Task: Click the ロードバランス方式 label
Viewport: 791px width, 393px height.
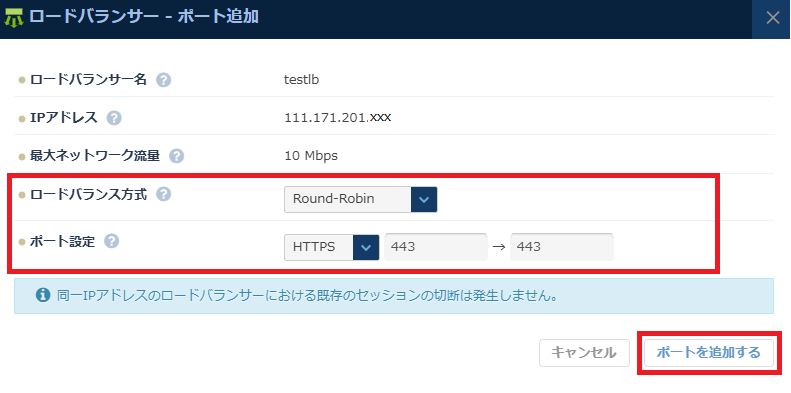Action: [x=88, y=194]
